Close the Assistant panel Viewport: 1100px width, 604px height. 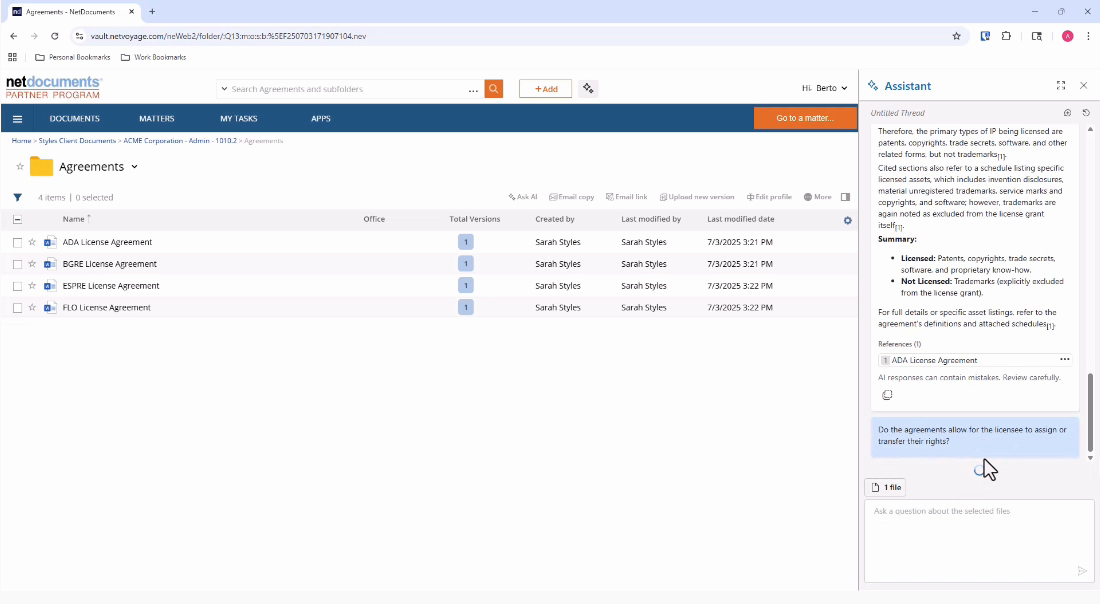pos(1083,86)
